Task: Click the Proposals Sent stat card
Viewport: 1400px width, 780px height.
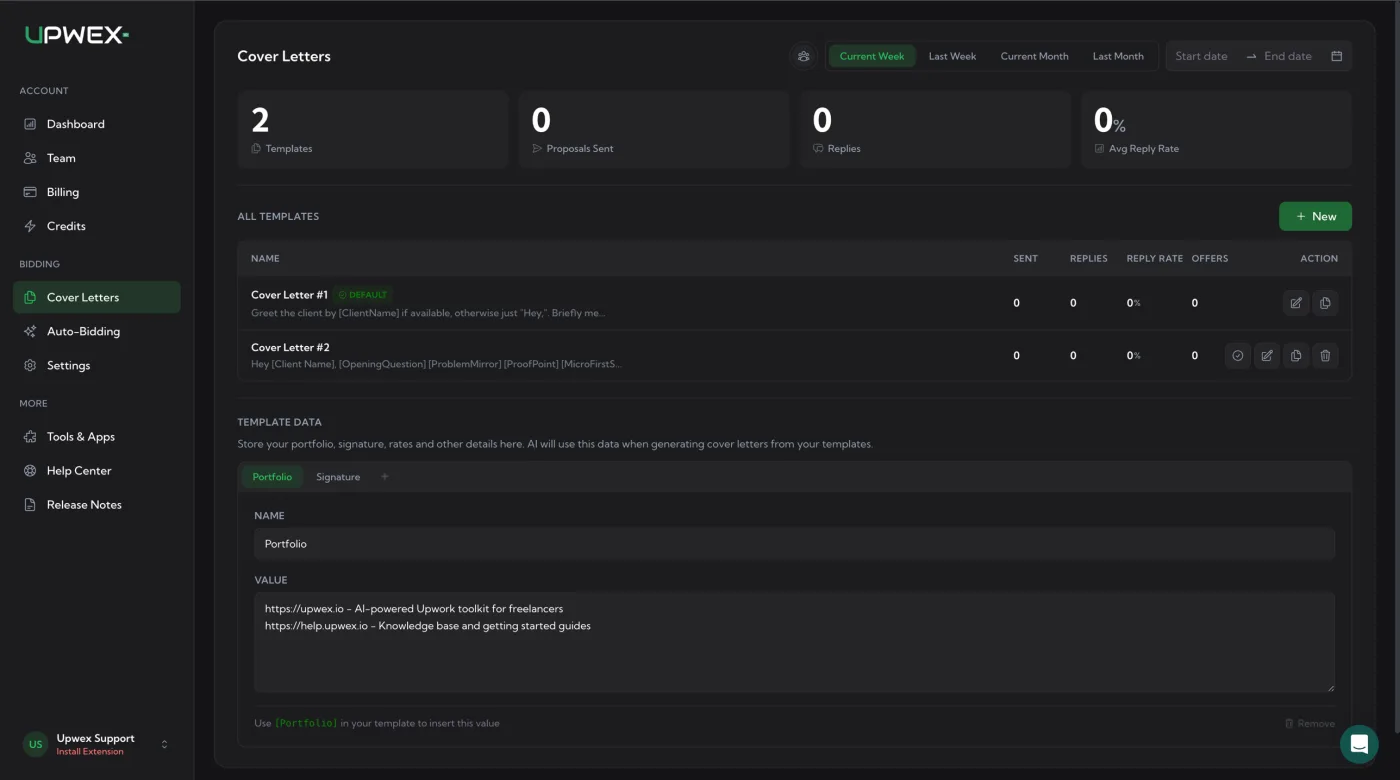Action: pyautogui.click(x=654, y=130)
